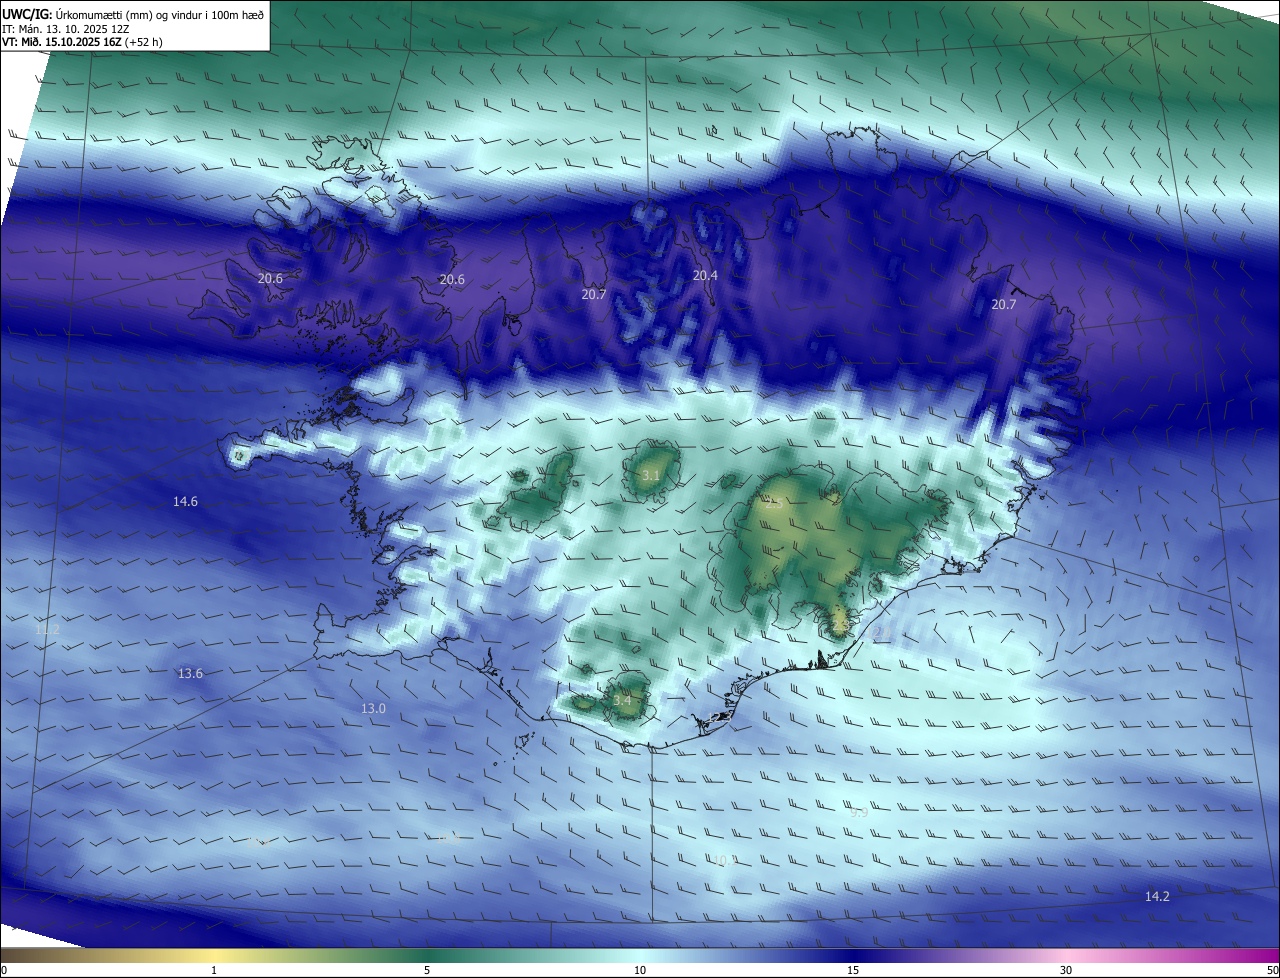Click the legend tick label 10

pyautogui.click(x=640, y=970)
